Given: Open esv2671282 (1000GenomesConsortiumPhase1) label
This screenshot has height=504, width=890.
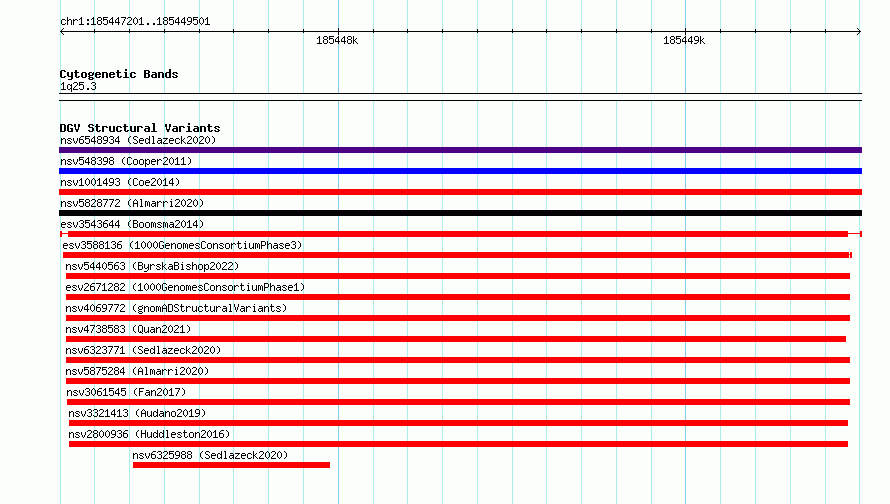Looking at the screenshot, I should click(x=185, y=287).
